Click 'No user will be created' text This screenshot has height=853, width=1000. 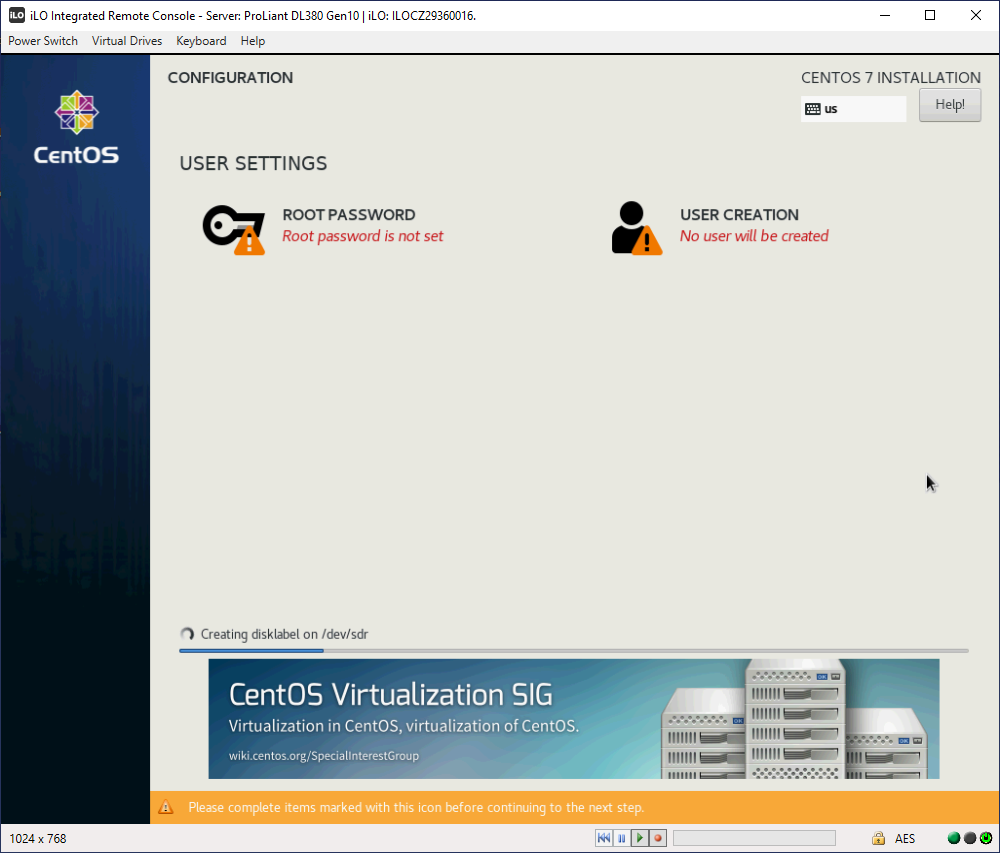coord(754,236)
